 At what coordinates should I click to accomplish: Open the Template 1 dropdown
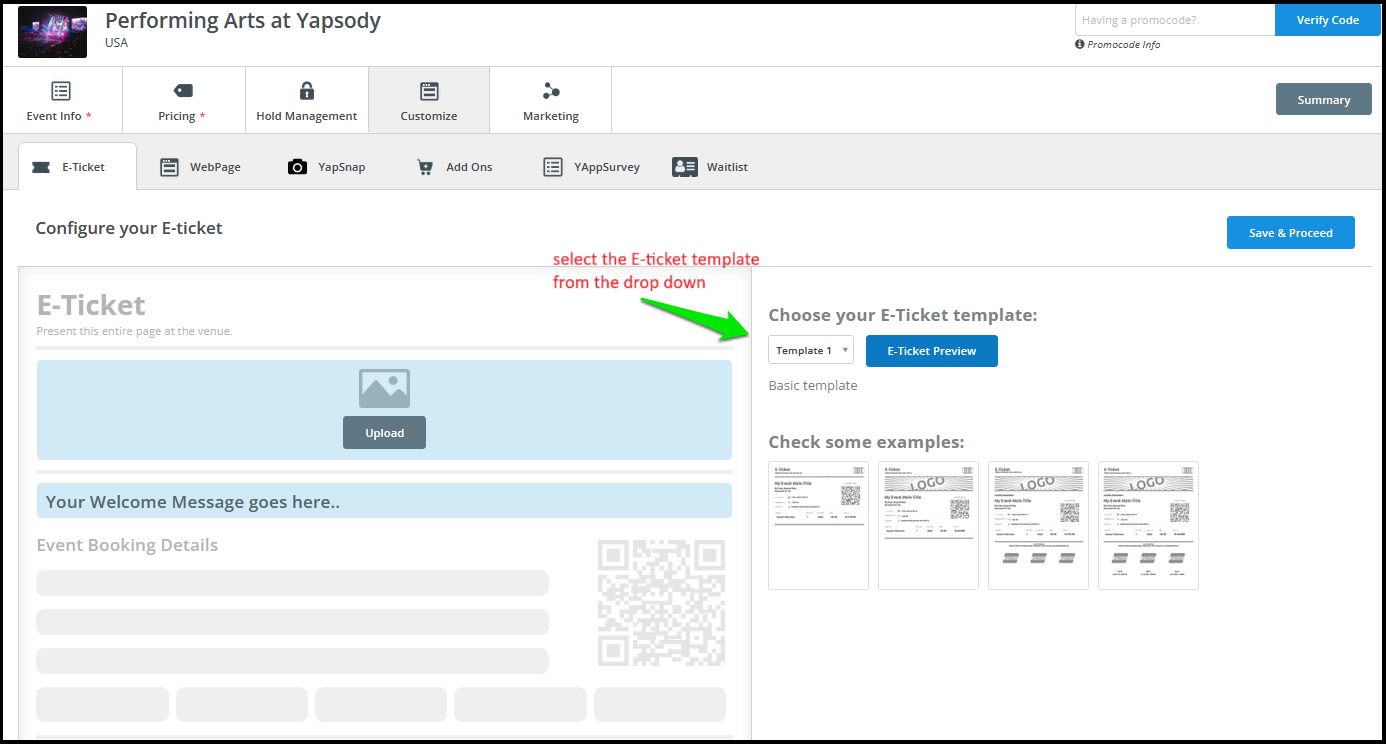[811, 350]
